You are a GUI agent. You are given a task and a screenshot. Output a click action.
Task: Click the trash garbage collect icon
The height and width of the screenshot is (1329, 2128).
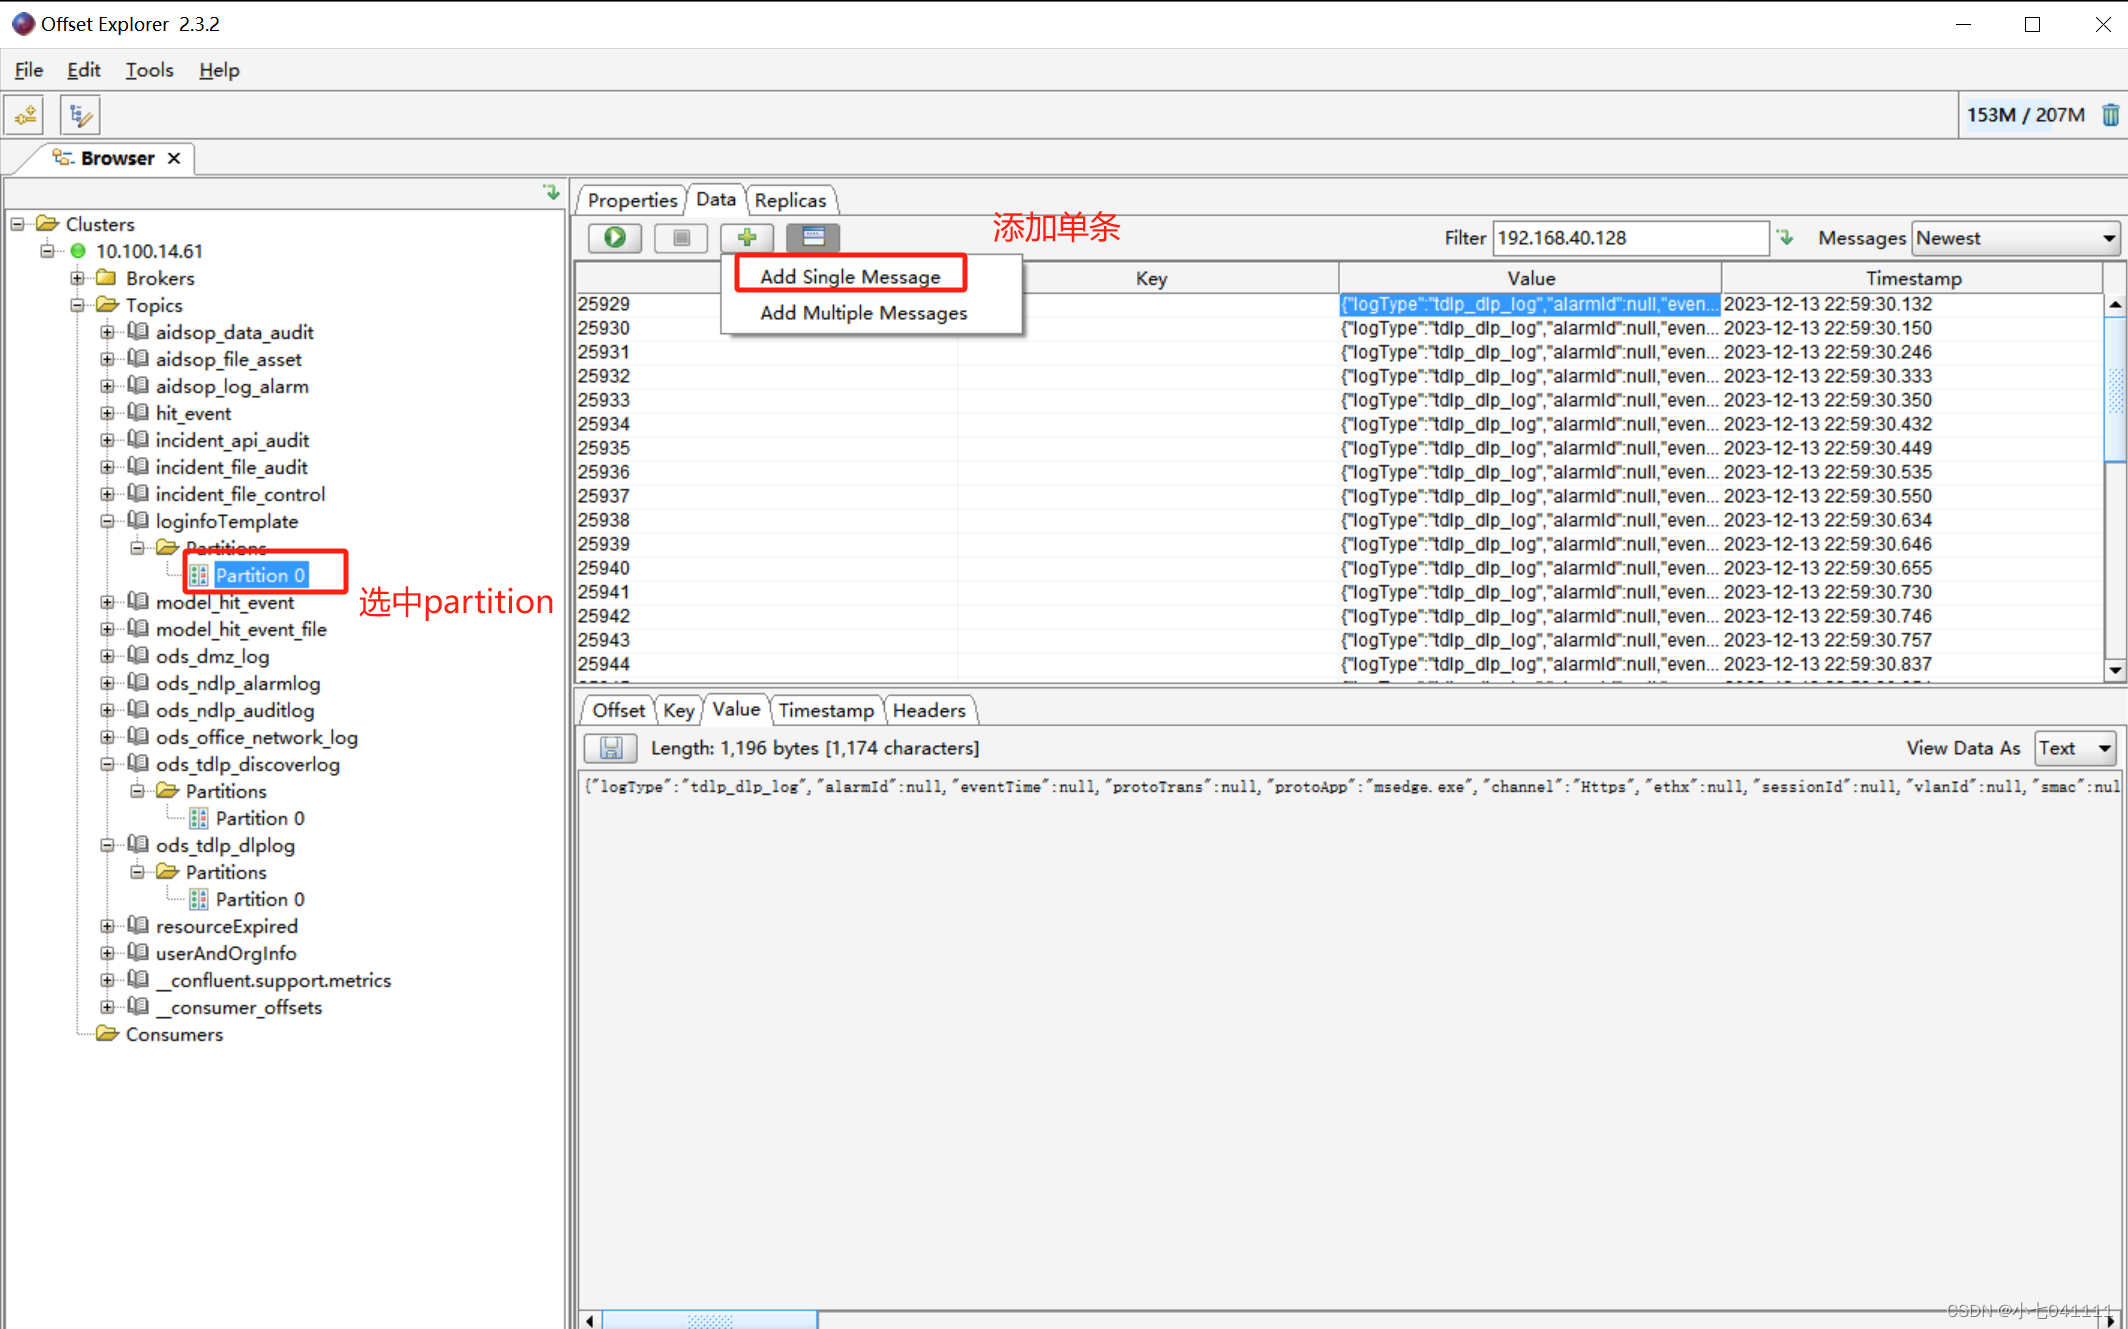click(2110, 115)
